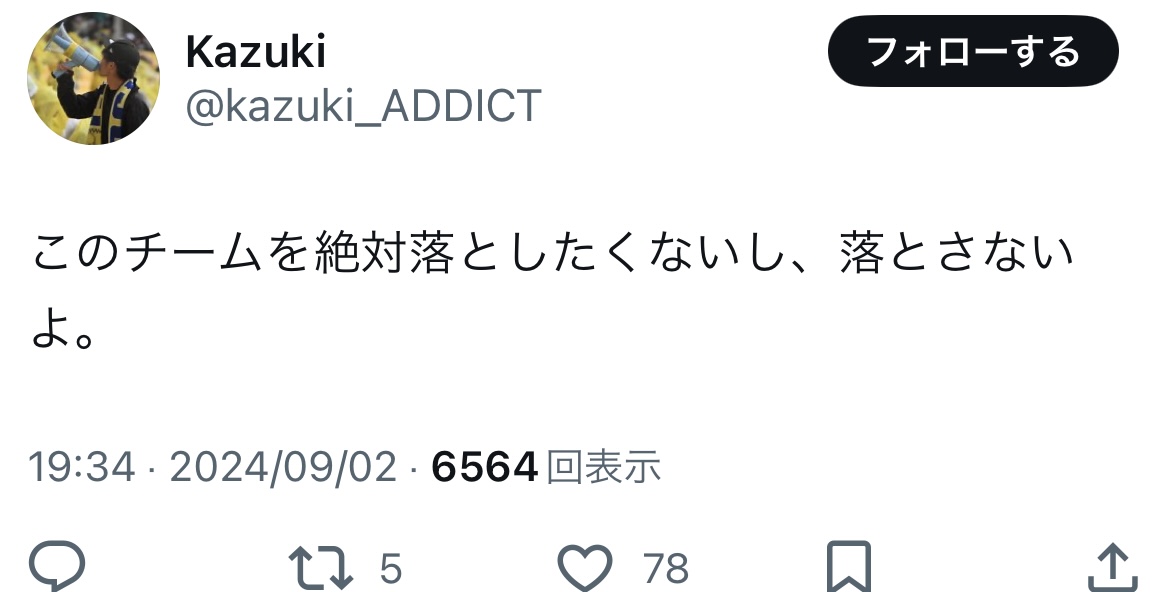Repost using the retweet arrows icon
This screenshot has height=592, width=1170.
coord(321,567)
